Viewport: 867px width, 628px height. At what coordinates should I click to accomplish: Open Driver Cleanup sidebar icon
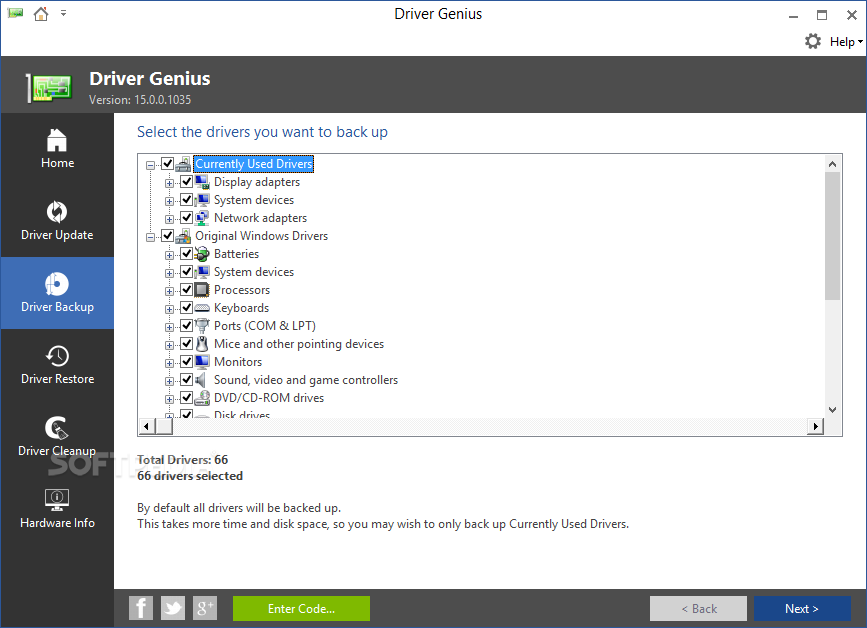click(57, 427)
